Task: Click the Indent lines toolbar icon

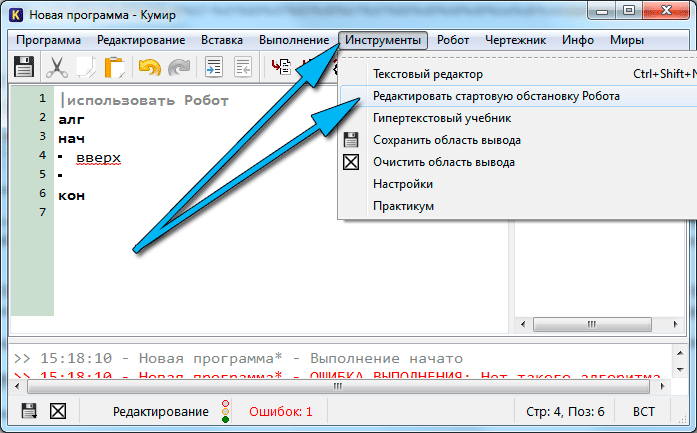Action: (214, 67)
